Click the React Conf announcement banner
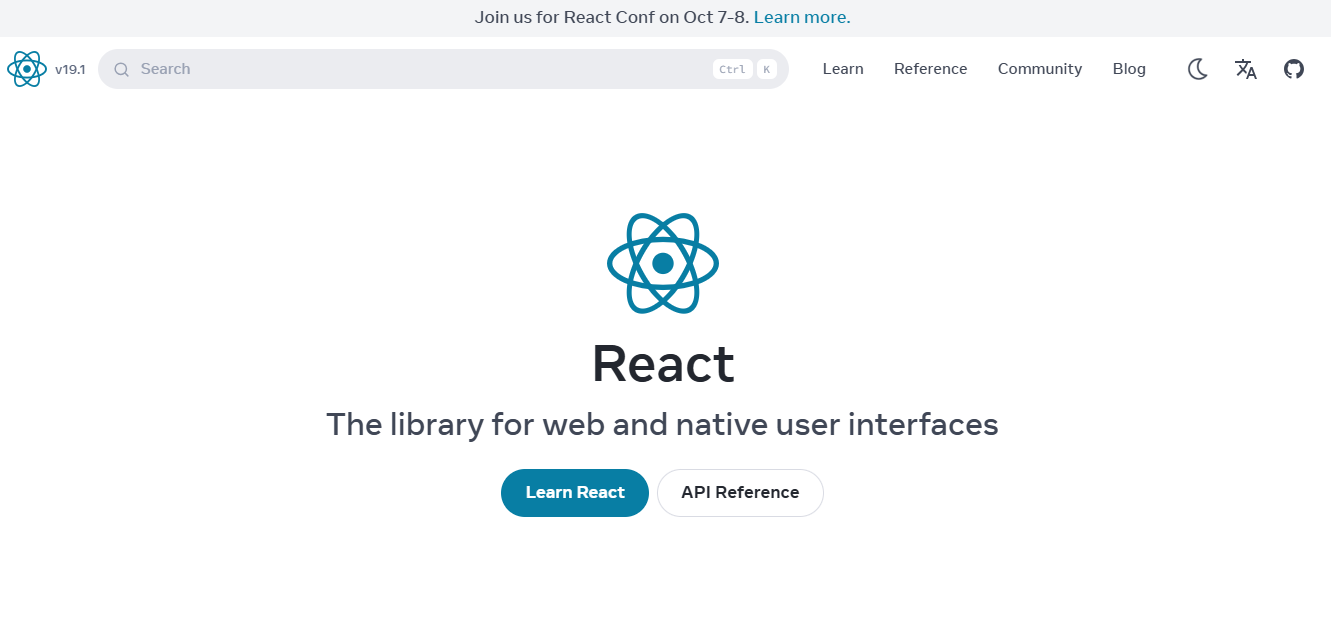 click(610, 17)
